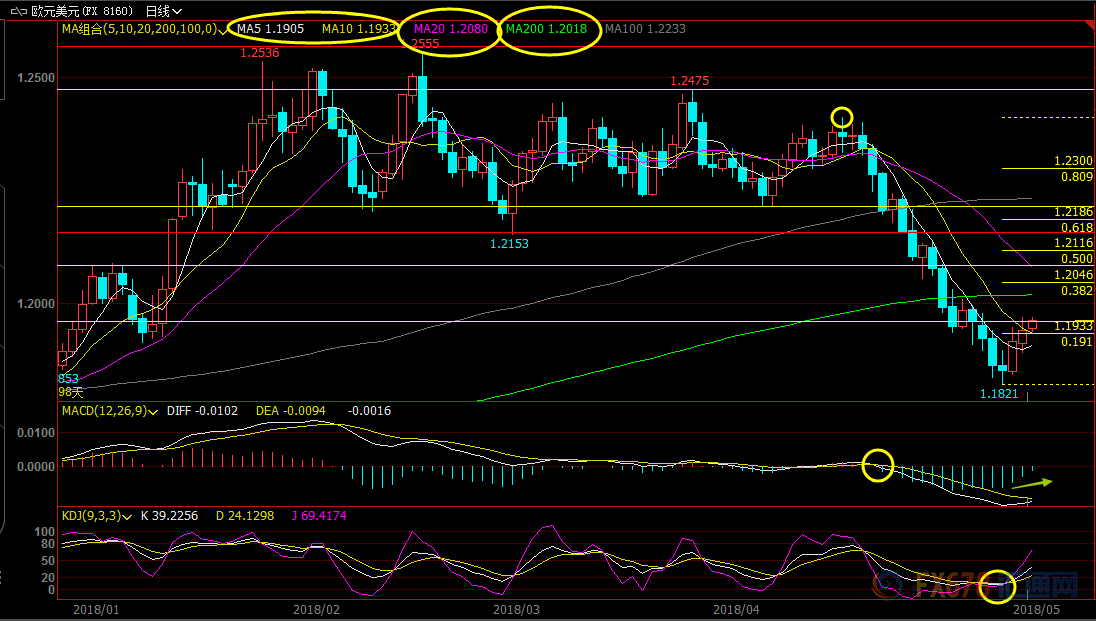Click the 1.2153 low price label
This screenshot has height=621, width=1096.
point(509,243)
